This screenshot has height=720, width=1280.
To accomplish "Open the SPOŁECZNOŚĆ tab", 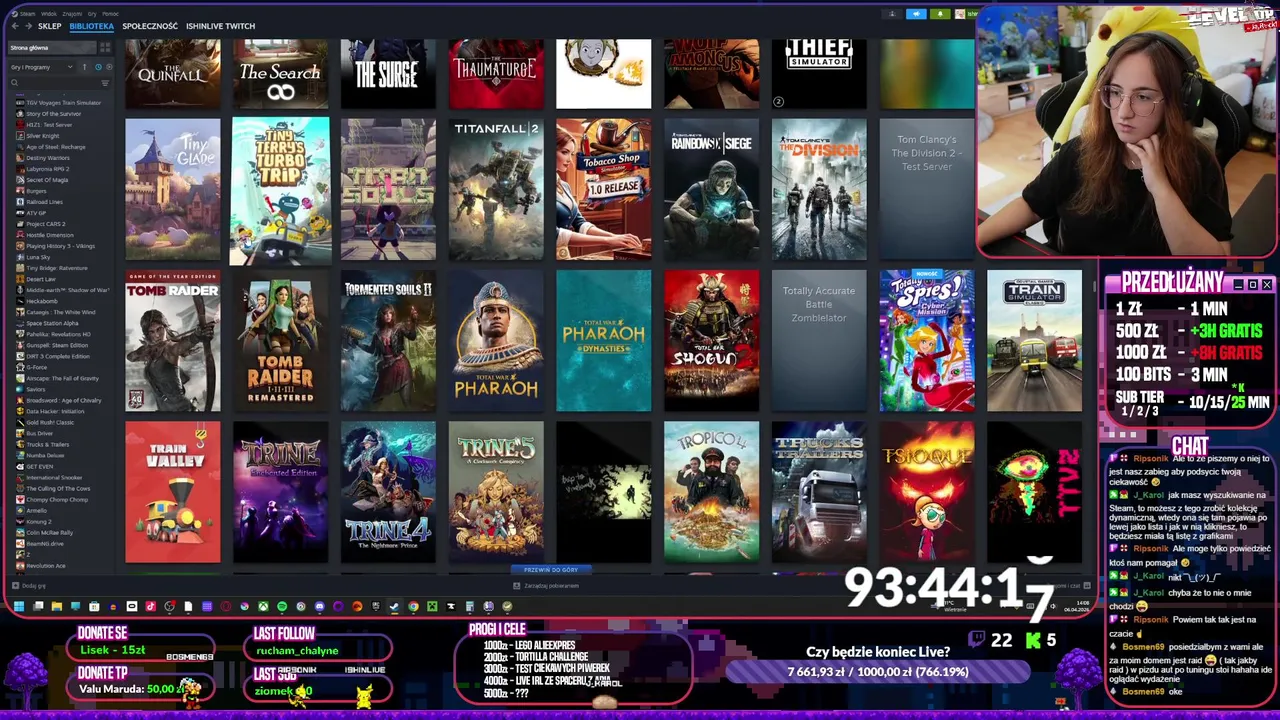I will point(150,26).
